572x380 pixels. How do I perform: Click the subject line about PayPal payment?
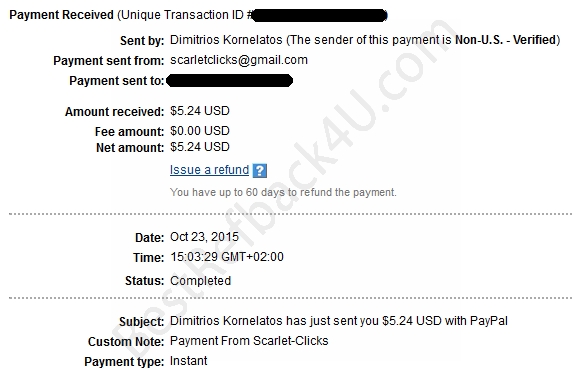click(339, 321)
